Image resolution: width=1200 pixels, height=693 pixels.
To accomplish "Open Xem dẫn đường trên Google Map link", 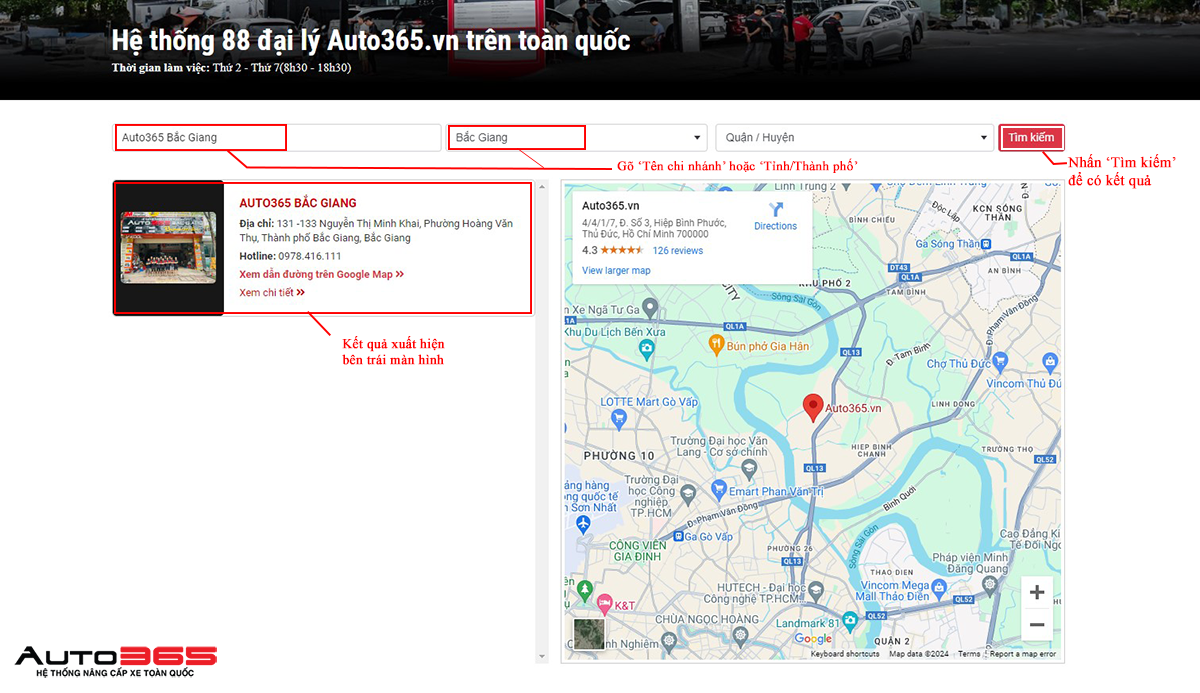I will (321, 274).
